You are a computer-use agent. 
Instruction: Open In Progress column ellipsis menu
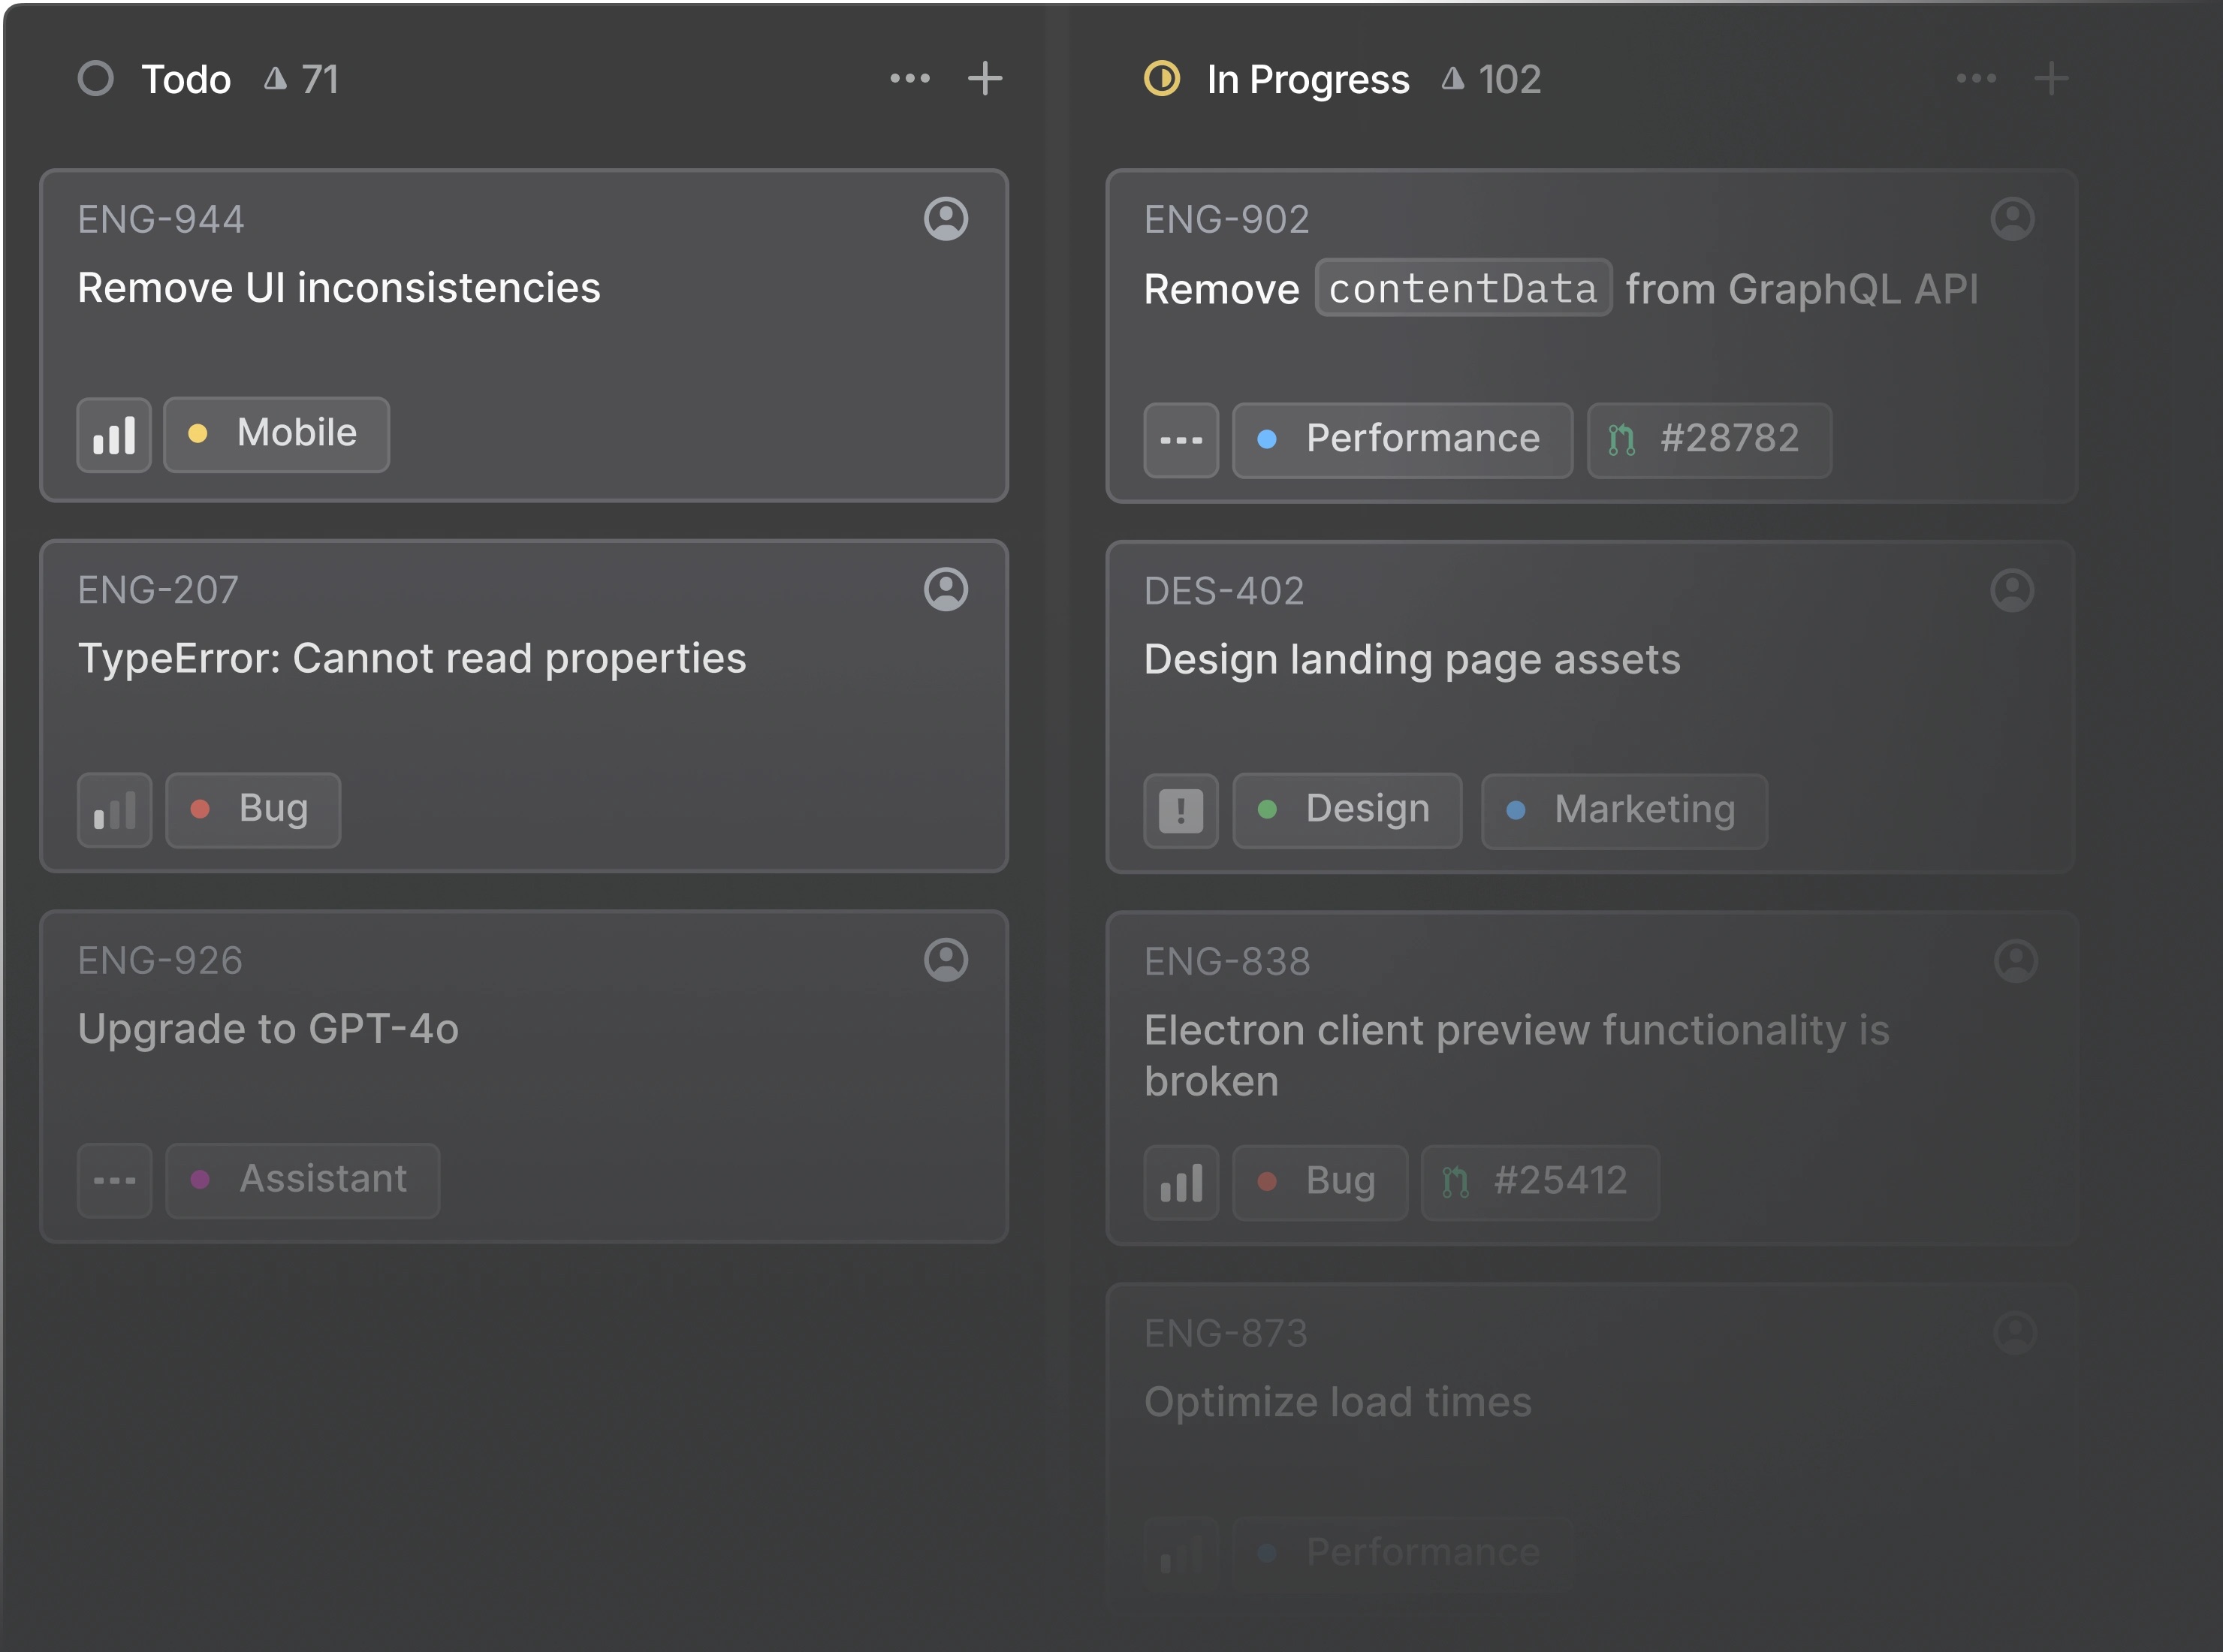[1975, 79]
